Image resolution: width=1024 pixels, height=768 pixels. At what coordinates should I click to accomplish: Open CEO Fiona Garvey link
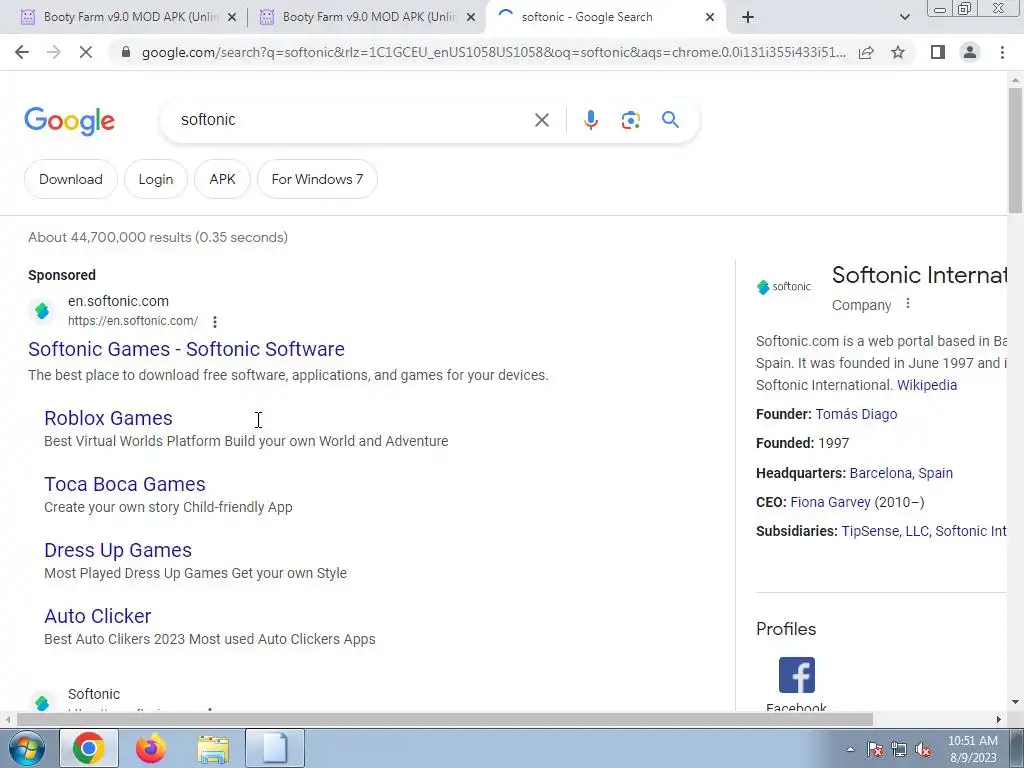pos(830,502)
